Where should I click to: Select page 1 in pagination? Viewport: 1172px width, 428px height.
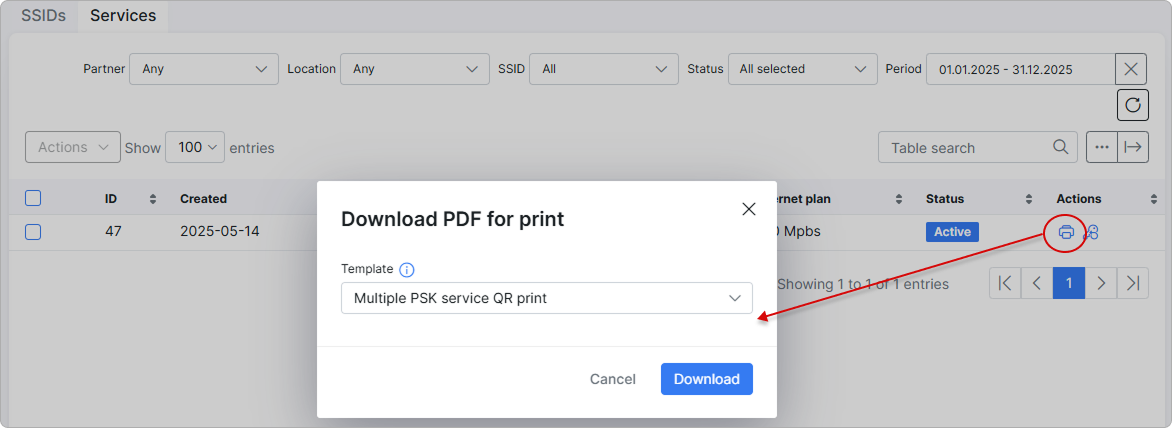1069,283
